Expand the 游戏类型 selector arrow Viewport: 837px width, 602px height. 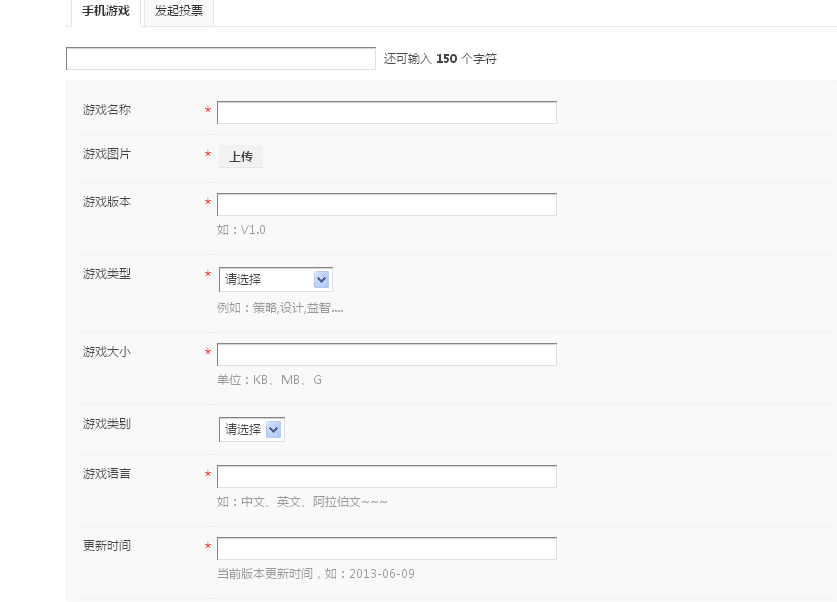pos(320,279)
